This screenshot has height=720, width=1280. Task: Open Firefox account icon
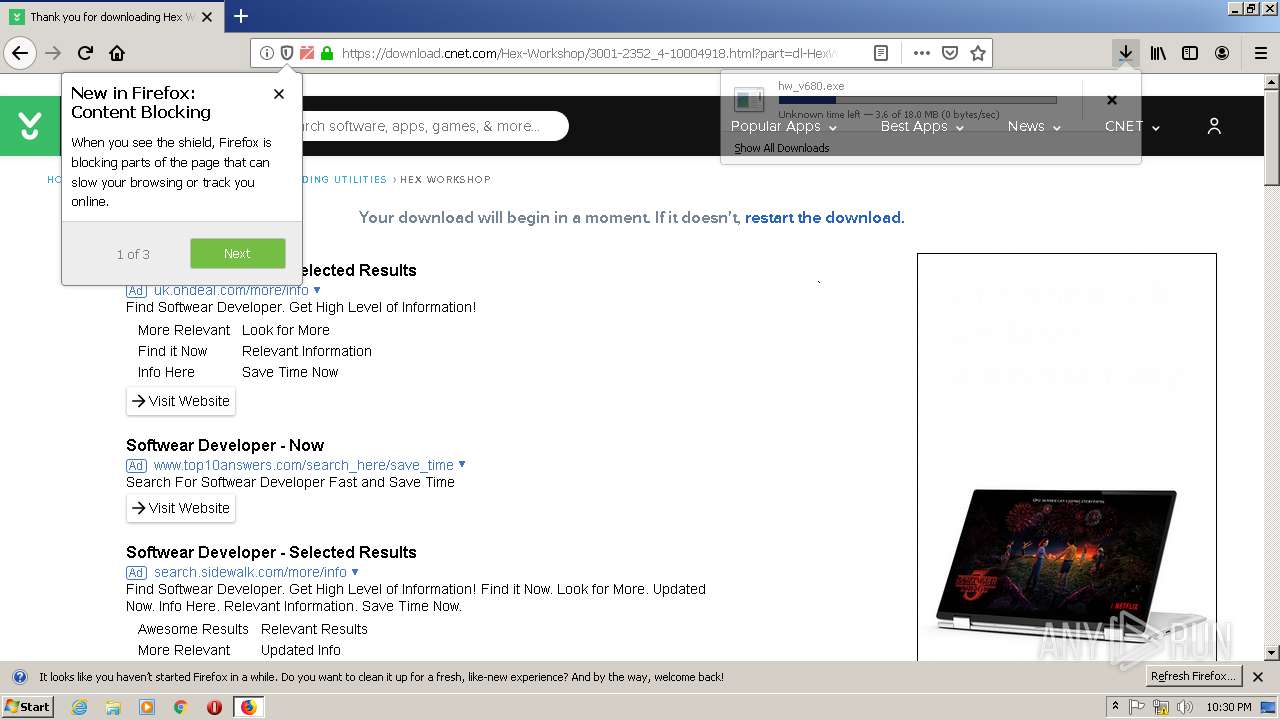coord(1222,53)
